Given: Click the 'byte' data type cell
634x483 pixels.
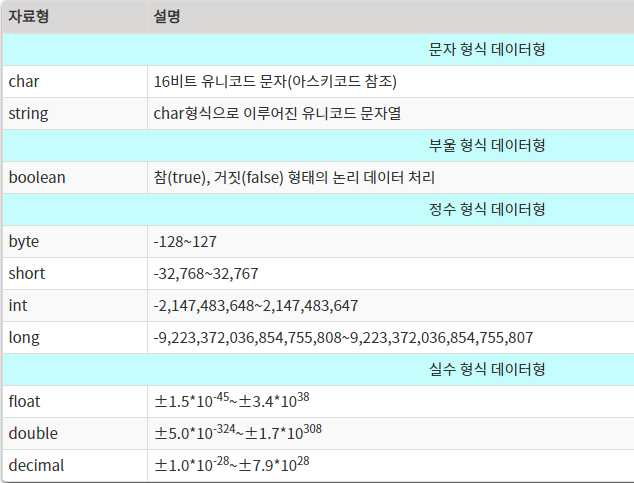Looking at the screenshot, I should click(75, 242).
